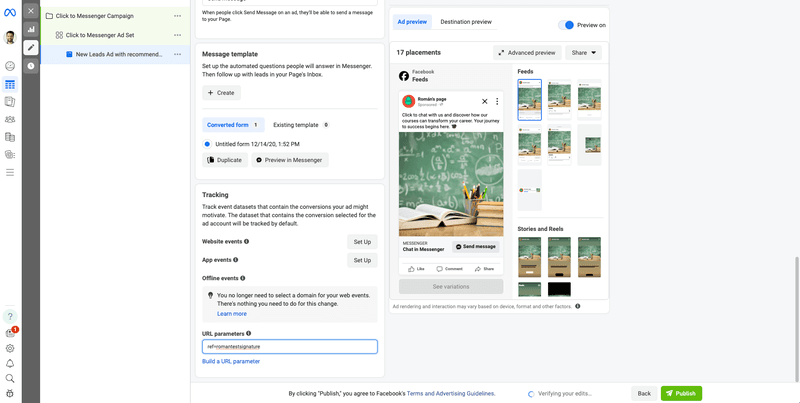
Task: Switch to the Destination preview tab
Action: (466, 22)
